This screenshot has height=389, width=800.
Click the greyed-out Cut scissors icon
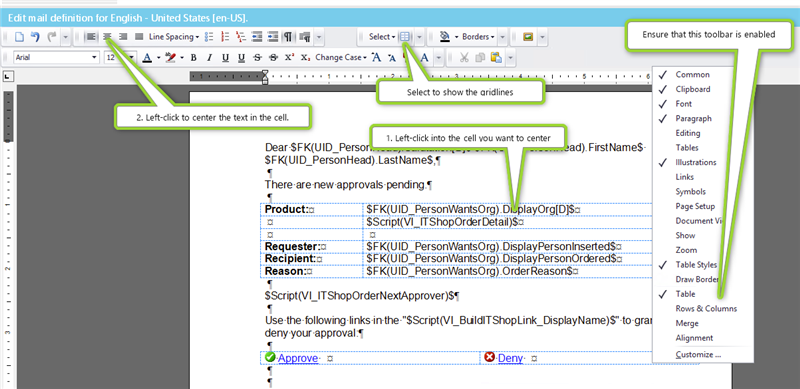[464, 58]
